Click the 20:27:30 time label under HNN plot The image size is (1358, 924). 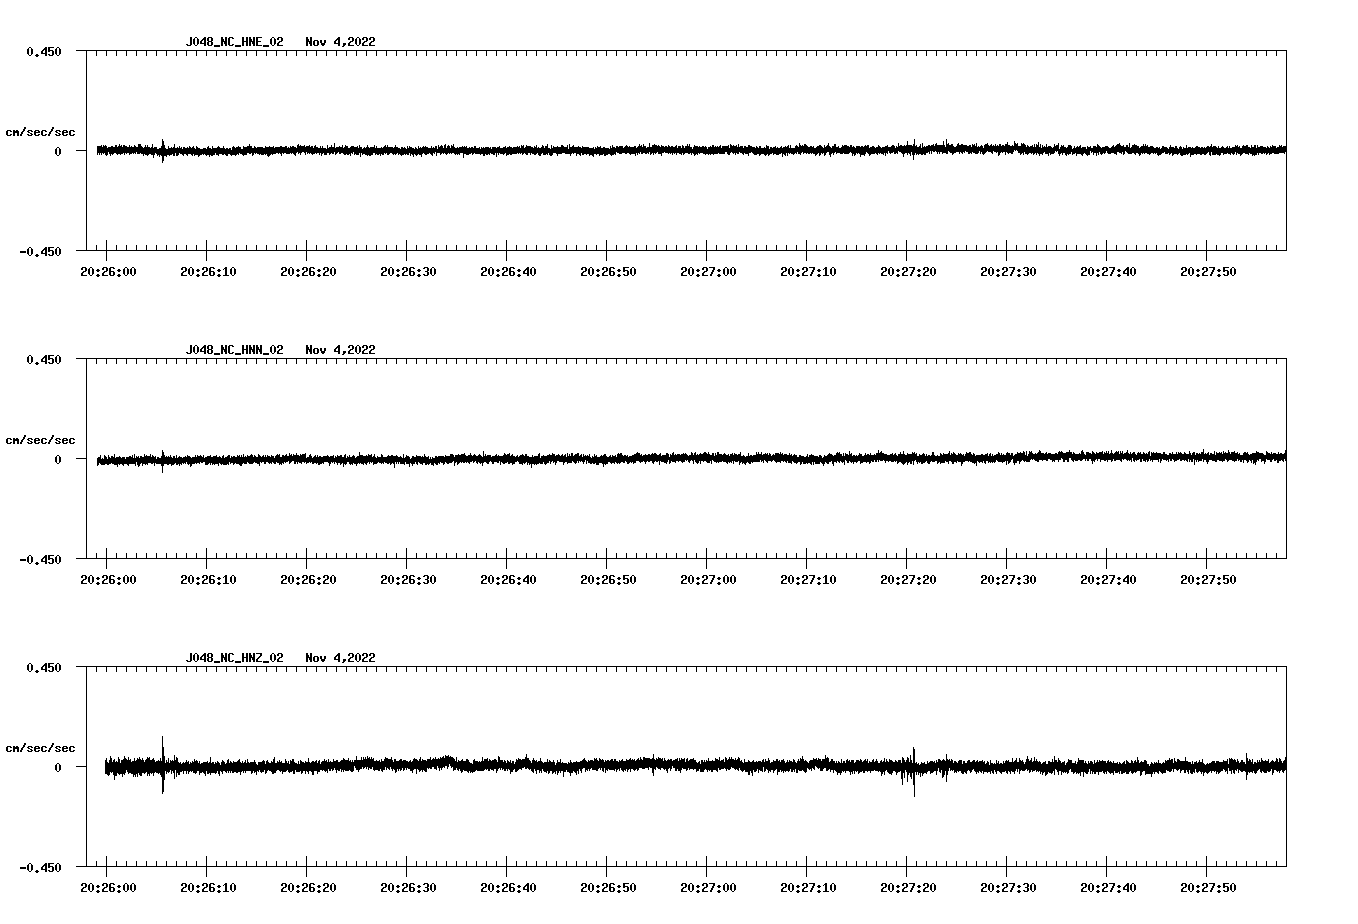pos(1008,580)
